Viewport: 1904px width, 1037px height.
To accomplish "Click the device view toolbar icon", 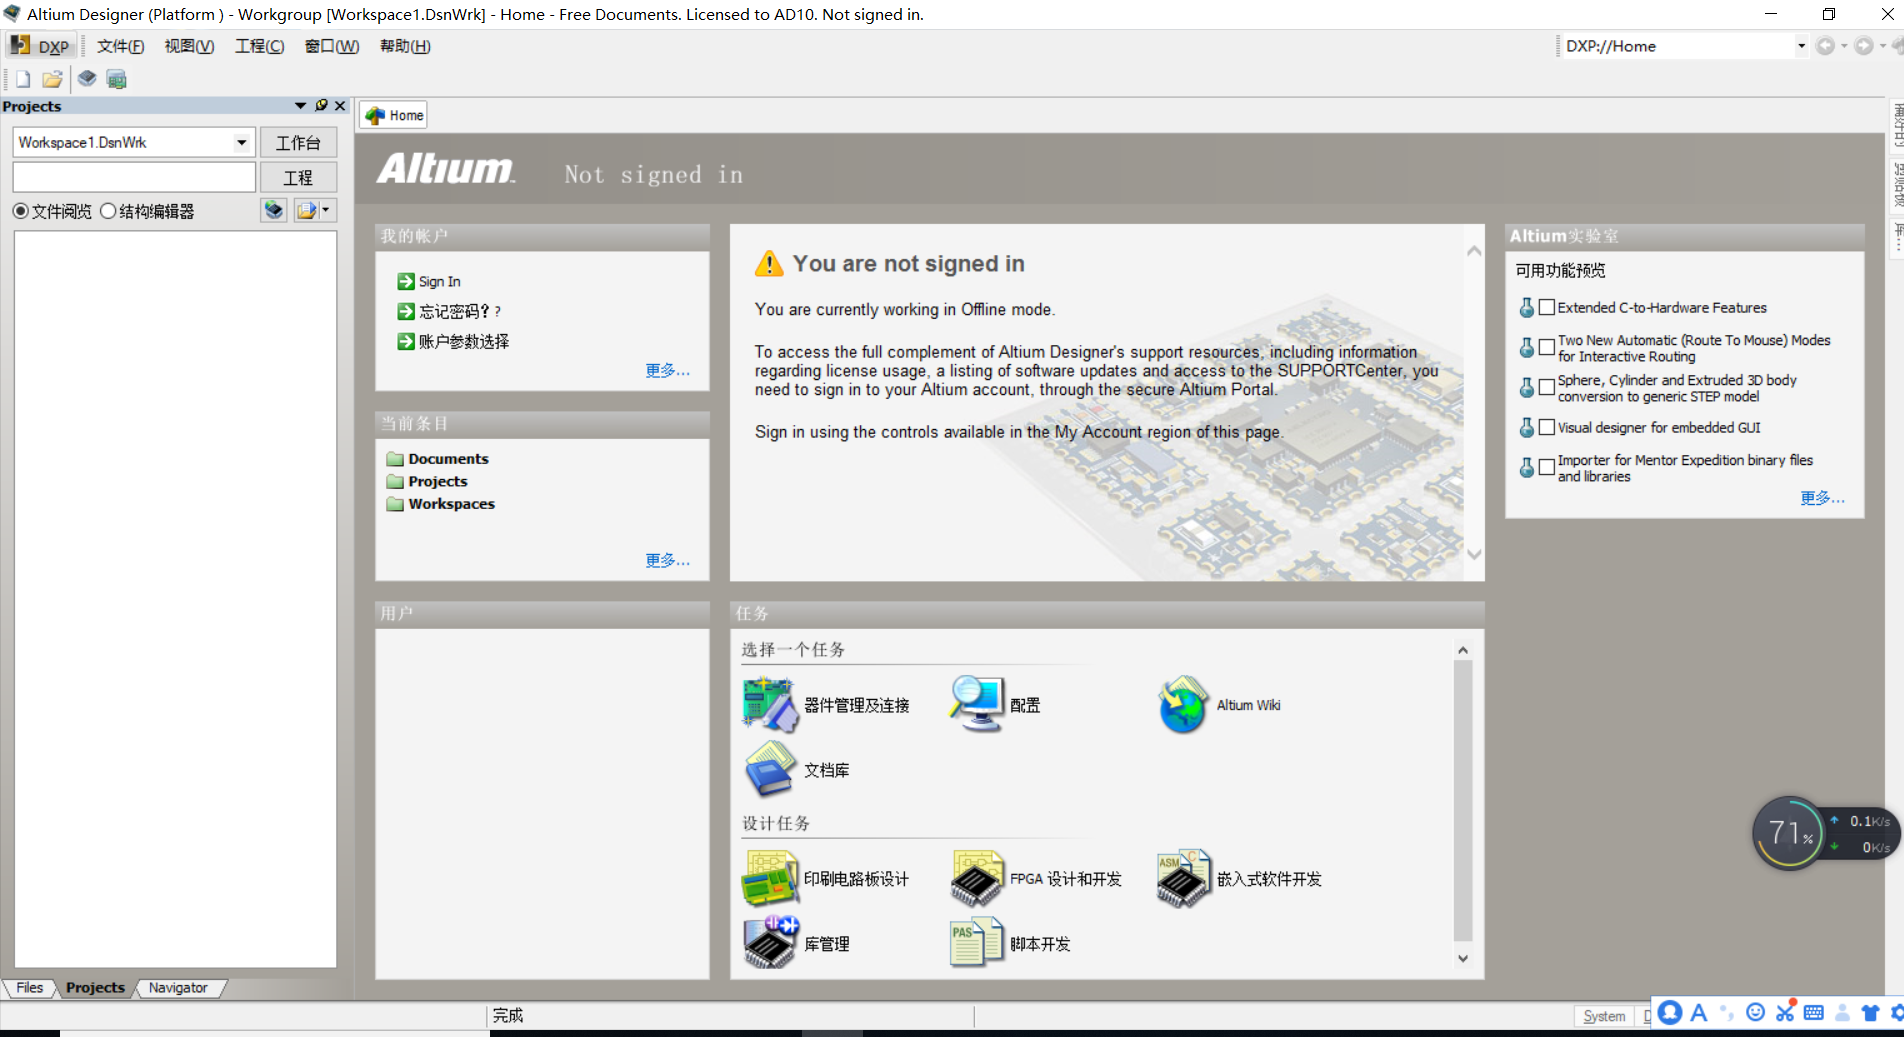I will point(87,79).
